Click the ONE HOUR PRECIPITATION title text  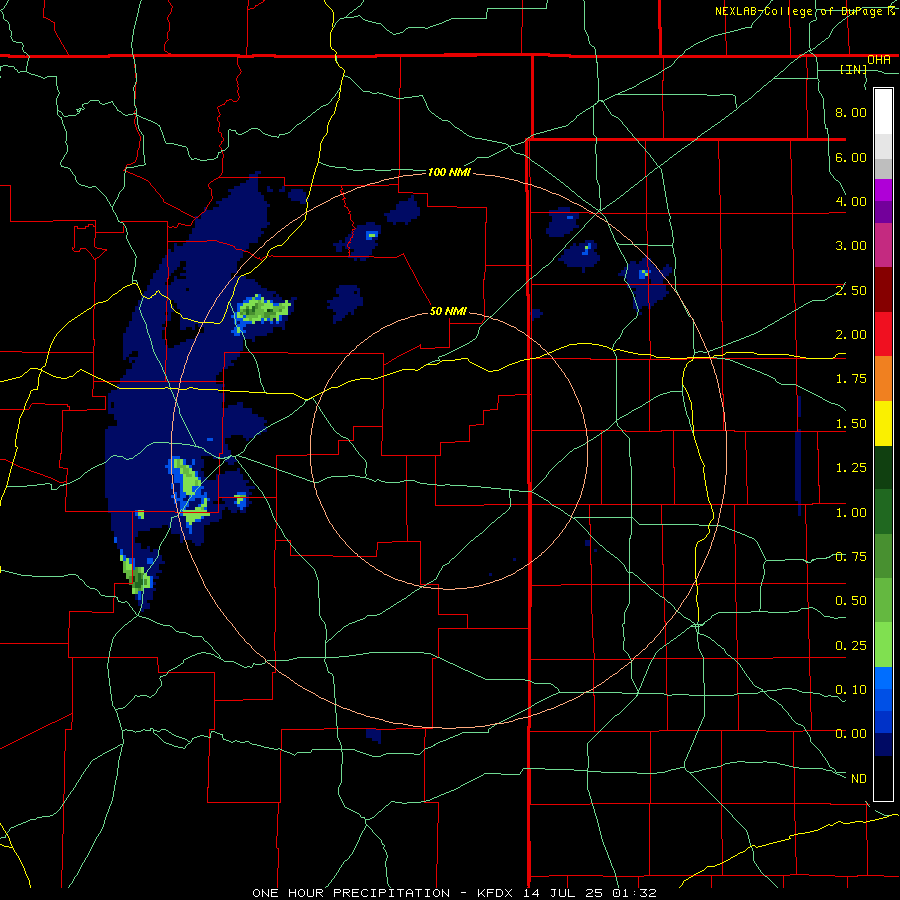click(351, 893)
